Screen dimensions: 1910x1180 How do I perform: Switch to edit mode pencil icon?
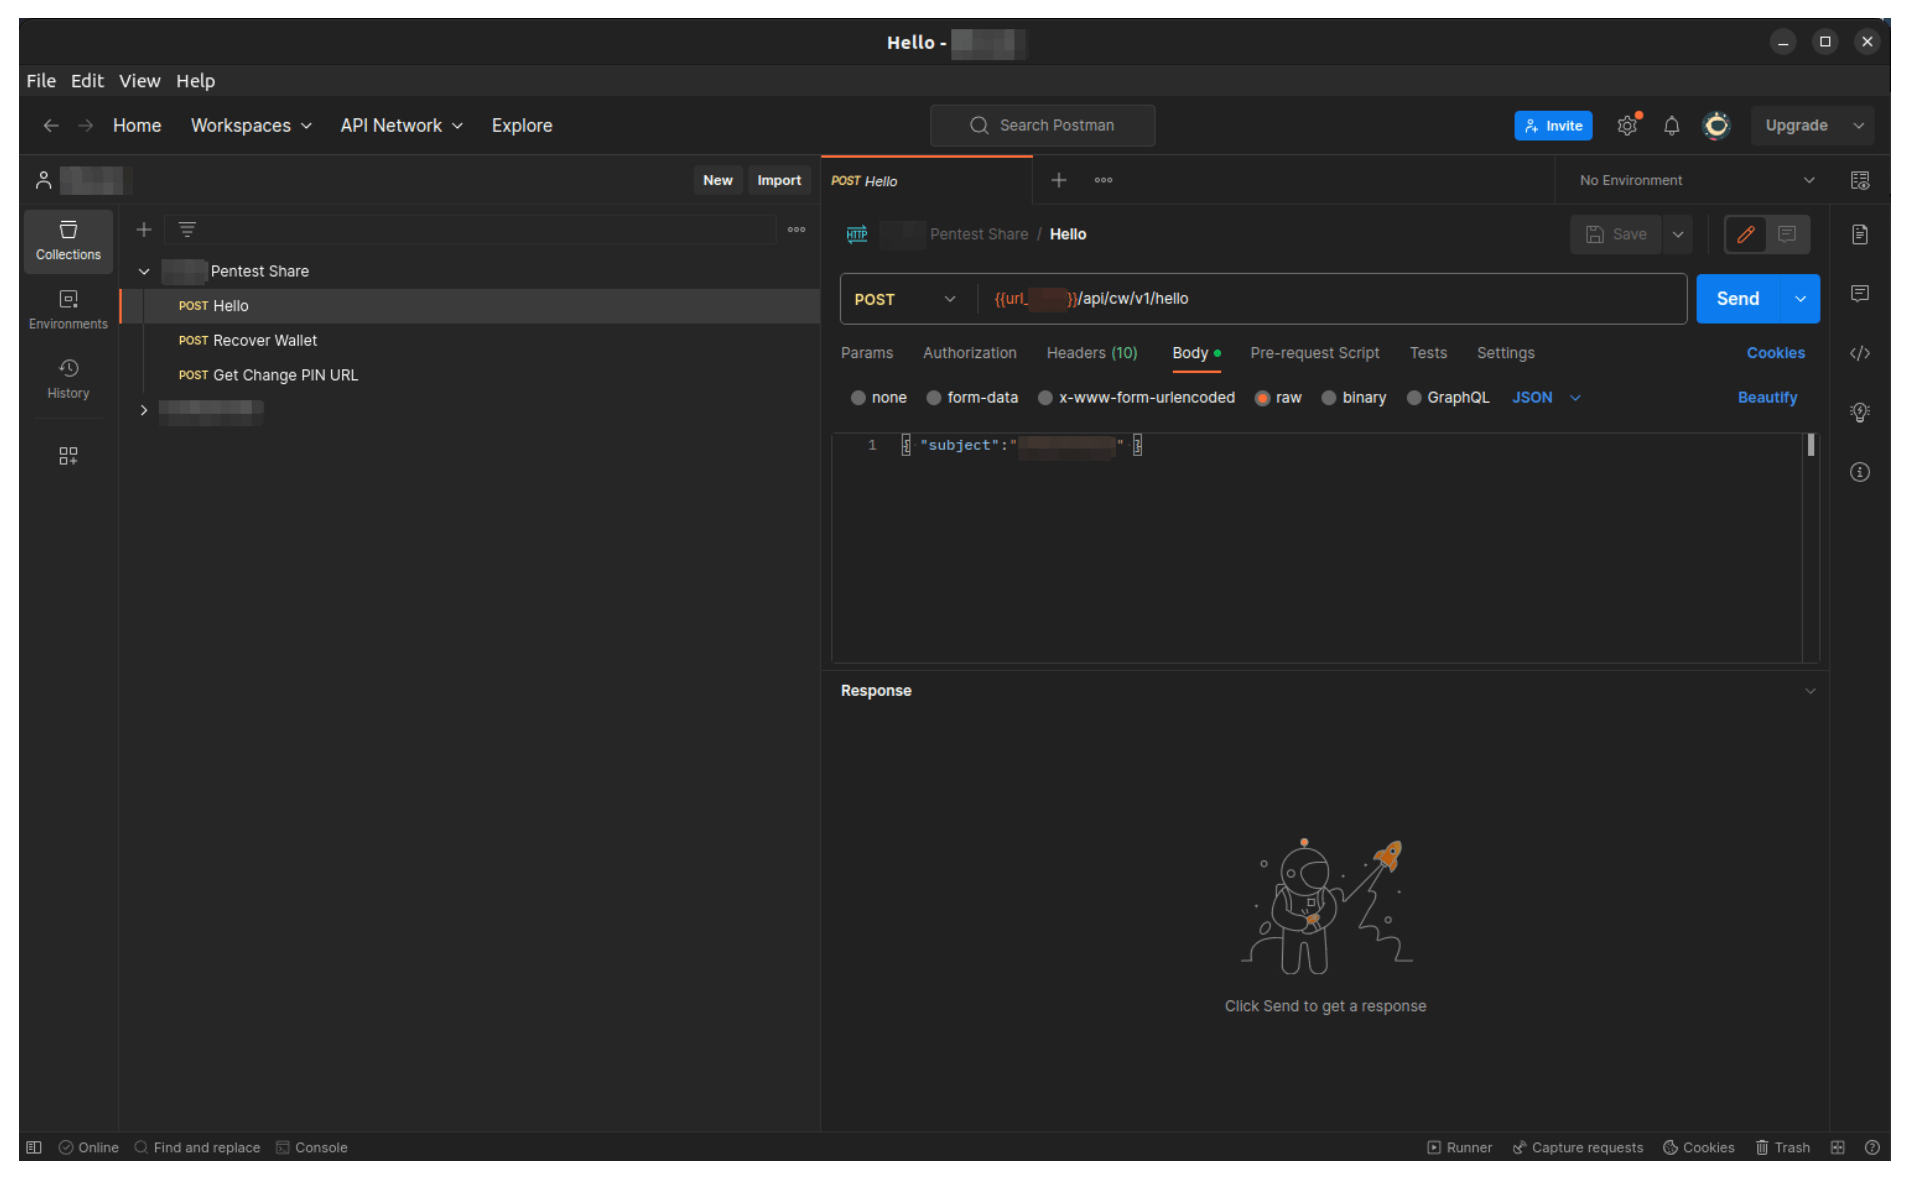1746,234
